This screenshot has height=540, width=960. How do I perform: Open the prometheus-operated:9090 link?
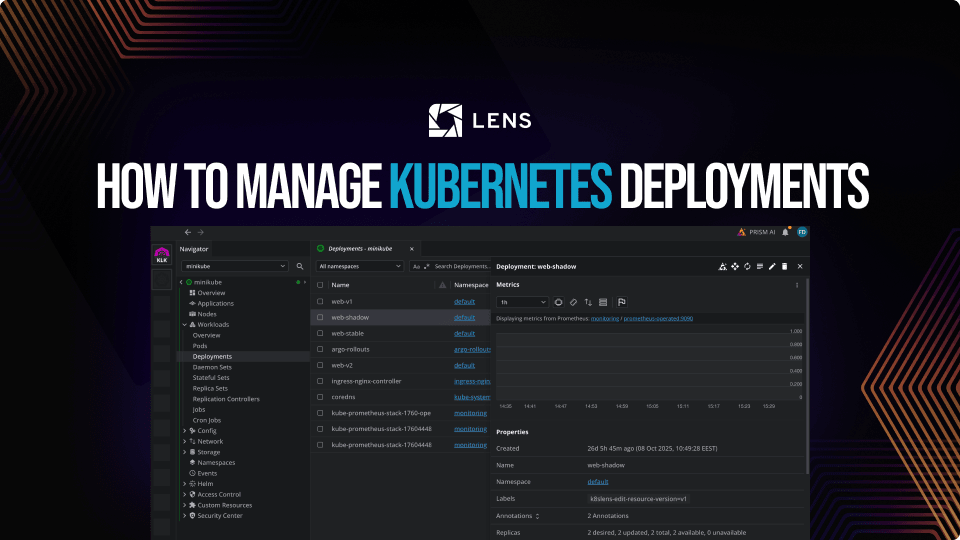[x=659, y=318]
